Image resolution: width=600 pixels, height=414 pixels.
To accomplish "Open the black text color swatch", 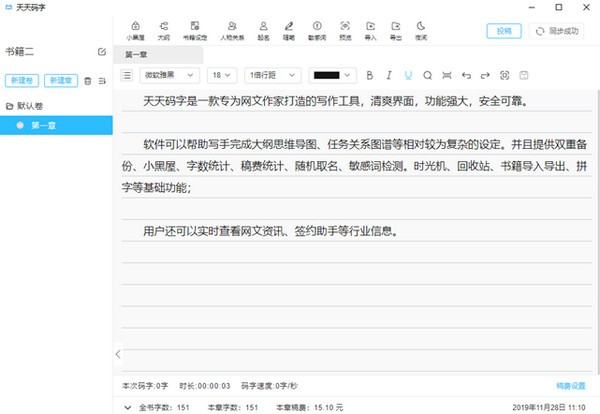I will click(332, 75).
